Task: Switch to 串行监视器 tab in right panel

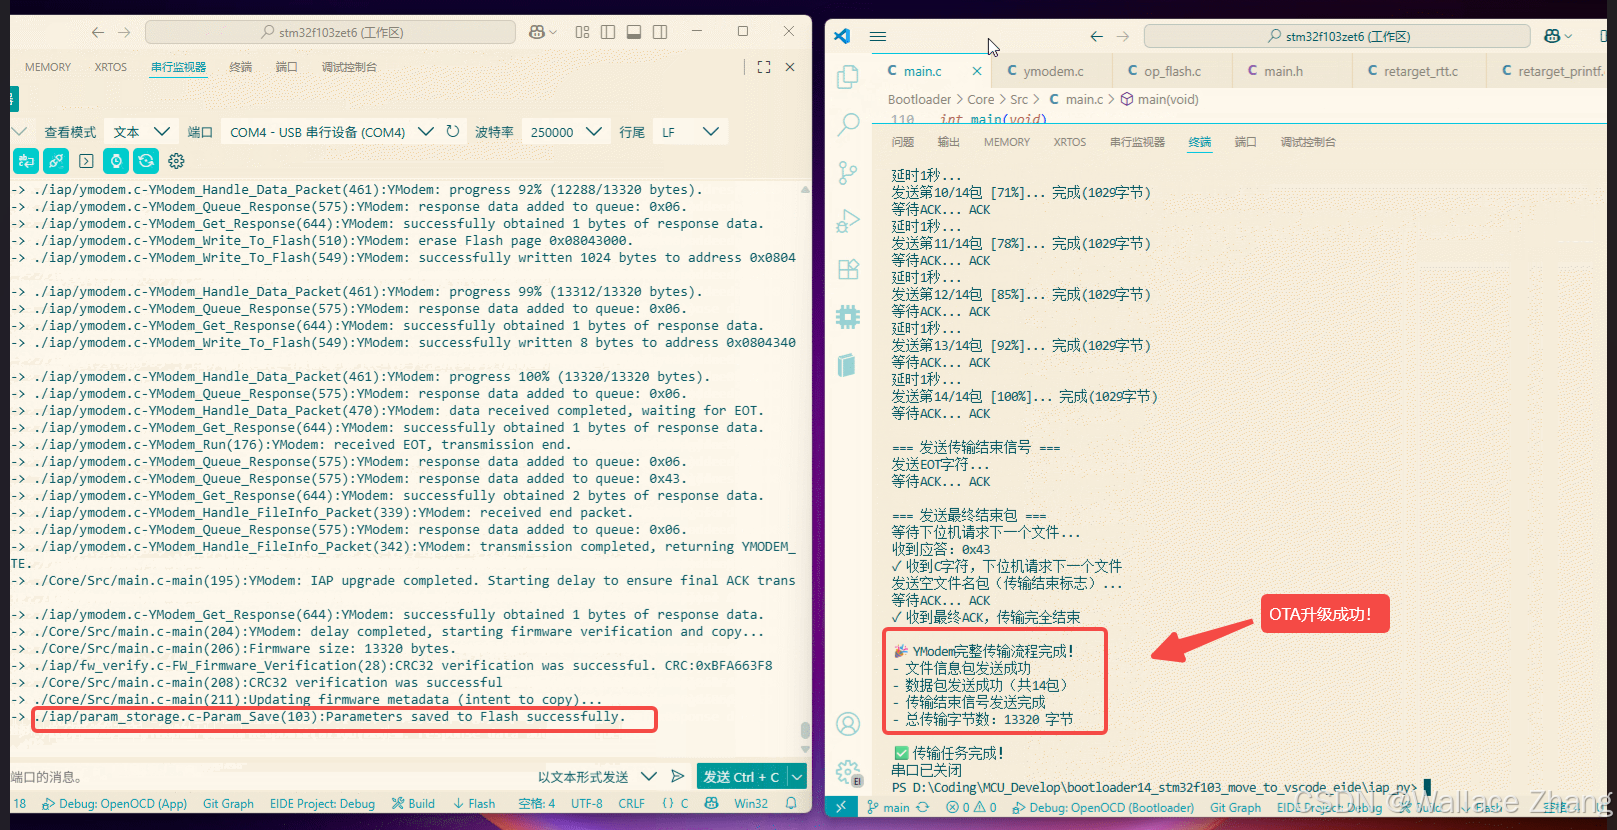Action: tap(1137, 142)
